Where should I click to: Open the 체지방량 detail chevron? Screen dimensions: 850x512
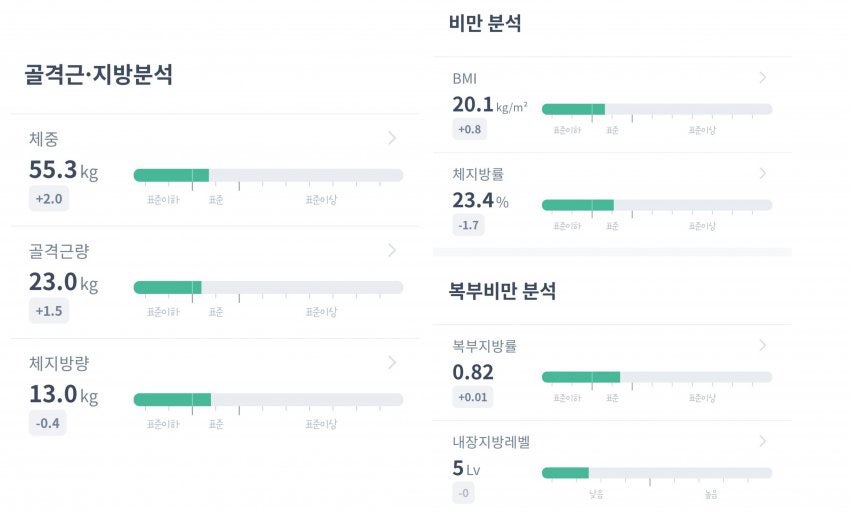click(x=392, y=362)
